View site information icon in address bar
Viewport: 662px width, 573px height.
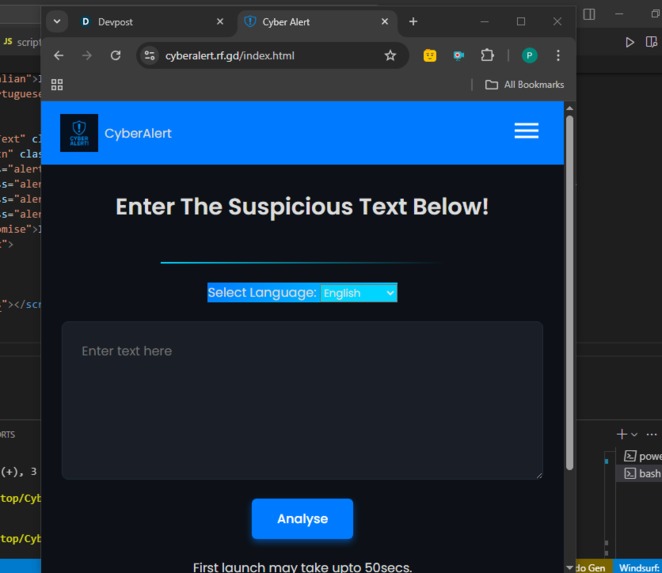149,55
